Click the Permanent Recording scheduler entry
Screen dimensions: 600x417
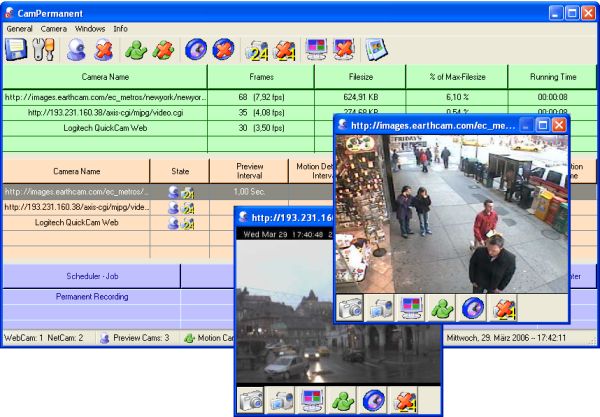(x=92, y=297)
